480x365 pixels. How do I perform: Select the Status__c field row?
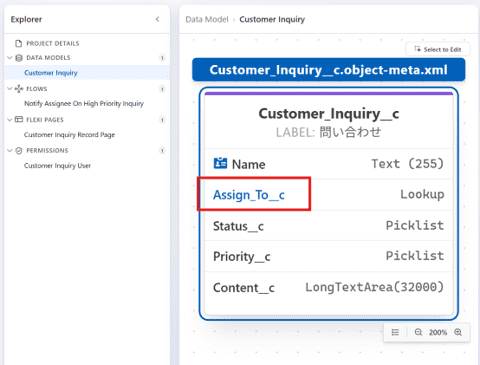[328, 226]
